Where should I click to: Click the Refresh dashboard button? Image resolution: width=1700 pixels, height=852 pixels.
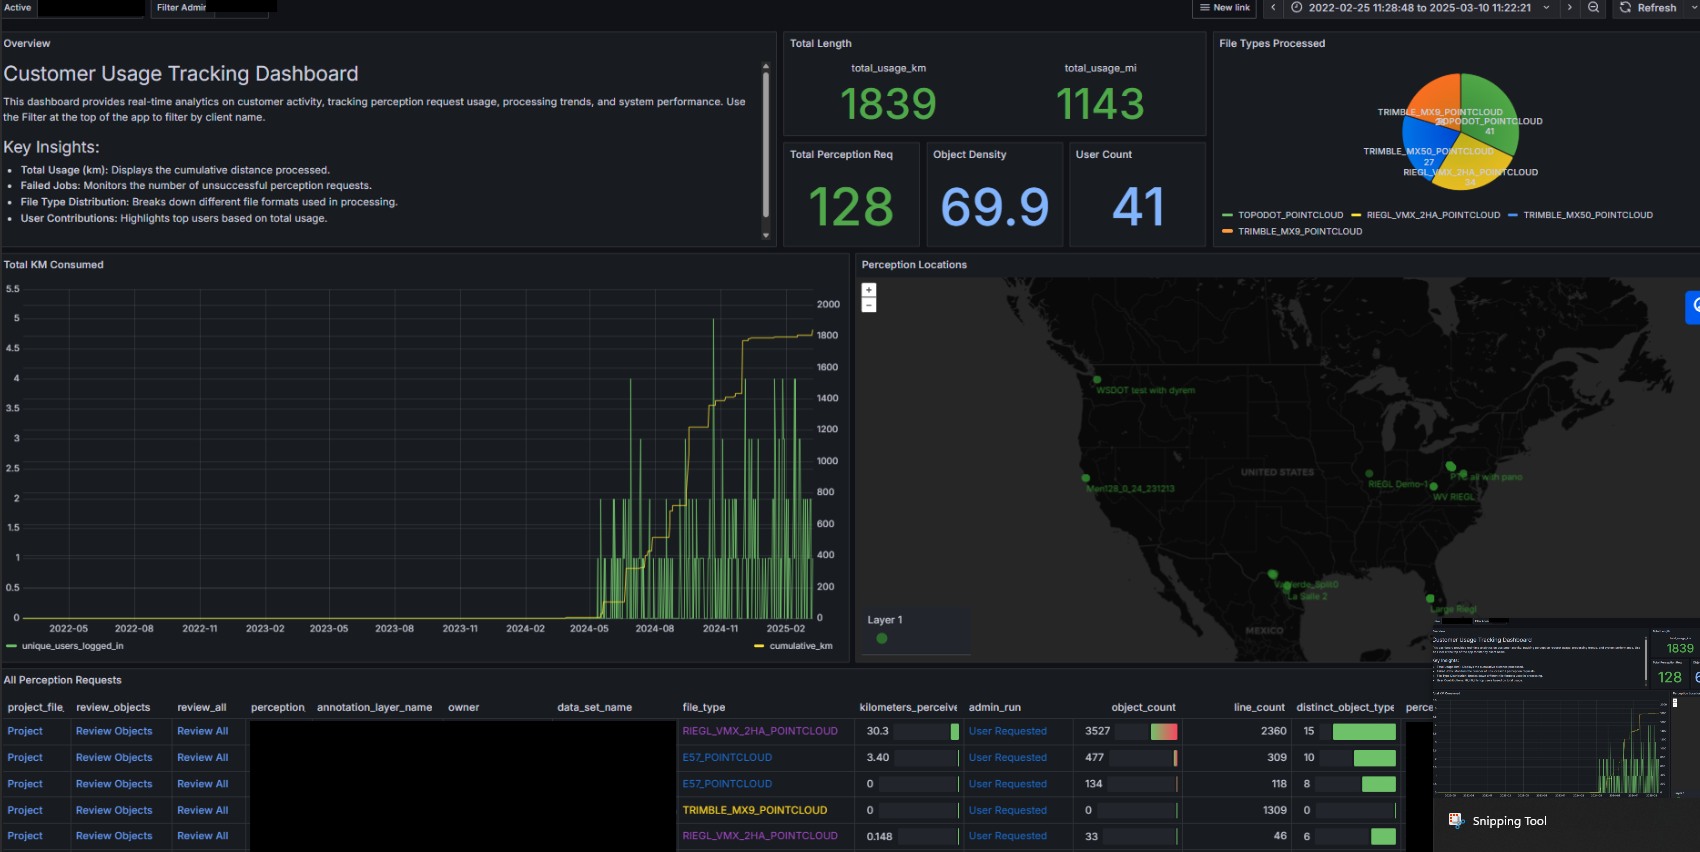(x=1647, y=8)
